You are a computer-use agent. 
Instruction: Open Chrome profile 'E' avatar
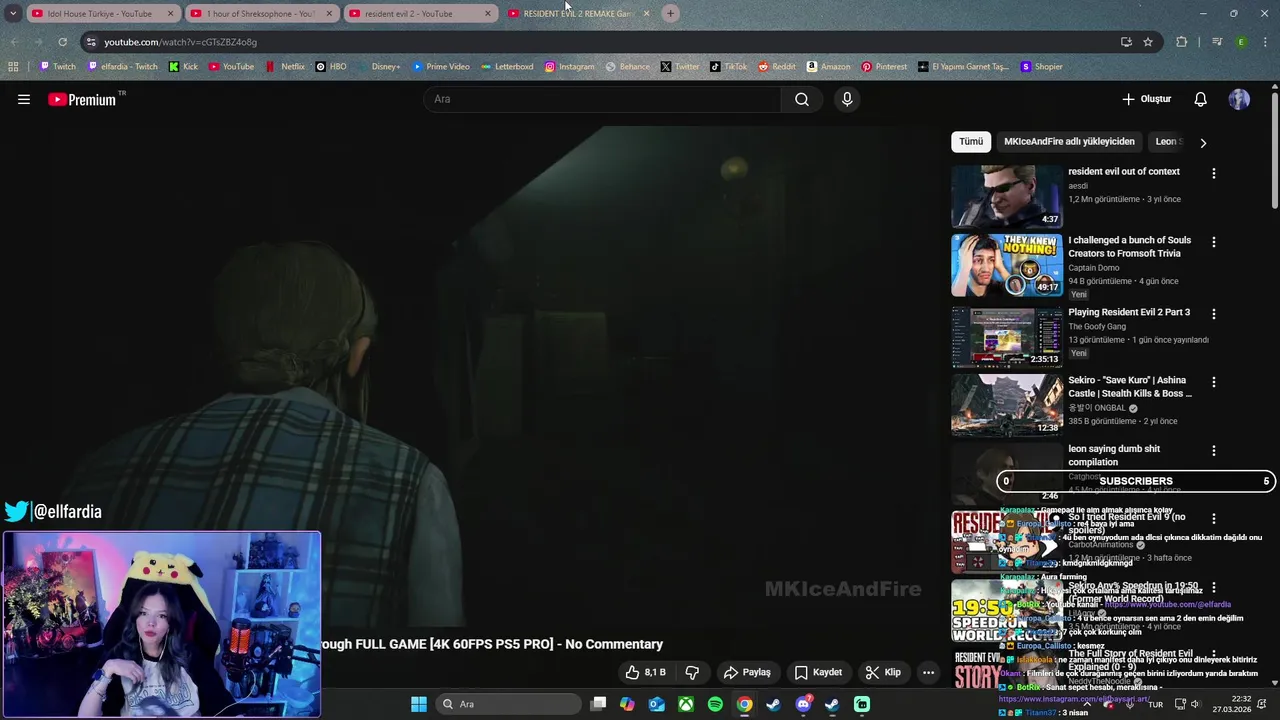click(1241, 42)
